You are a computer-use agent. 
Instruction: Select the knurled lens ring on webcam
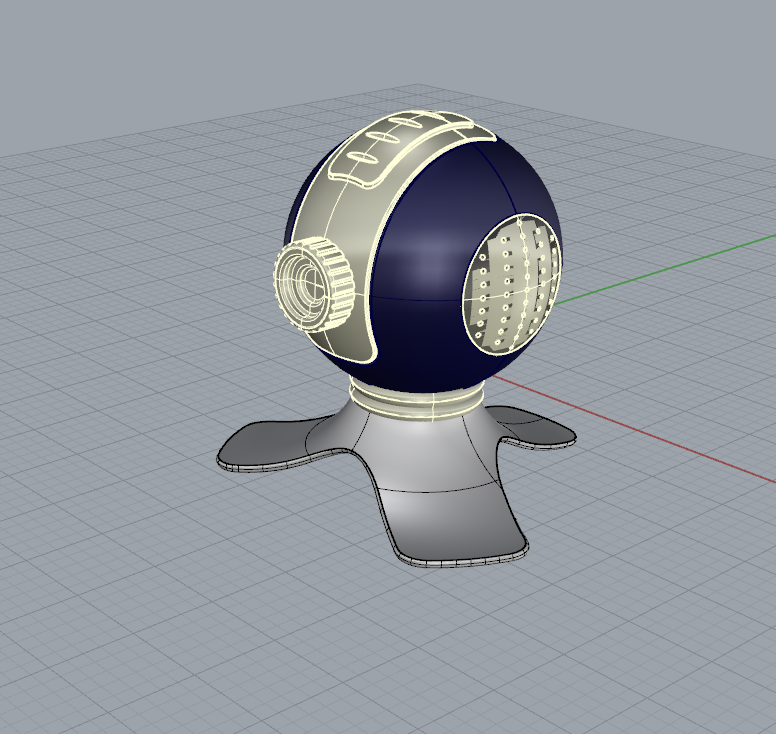(314, 284)
